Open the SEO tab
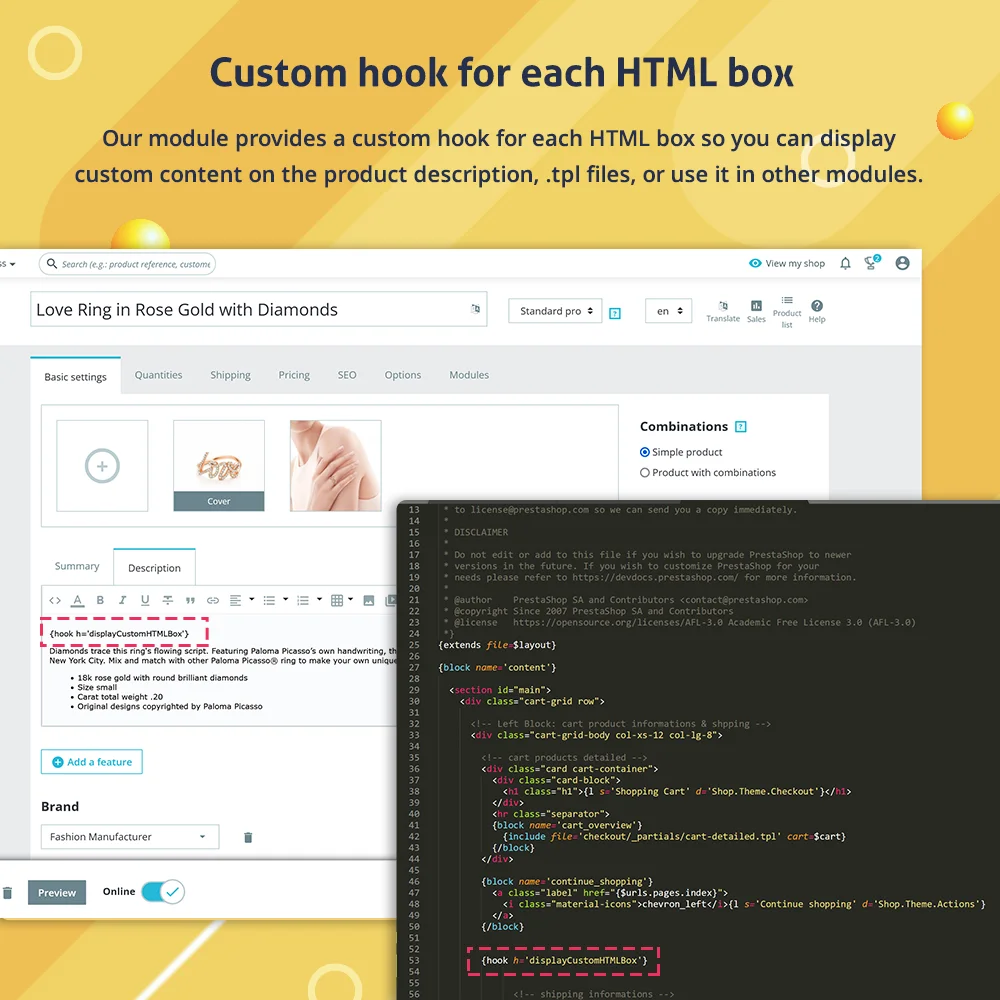Image resolution: width=1000 pixels, height=1000 pixels. (x=347, y=375)
